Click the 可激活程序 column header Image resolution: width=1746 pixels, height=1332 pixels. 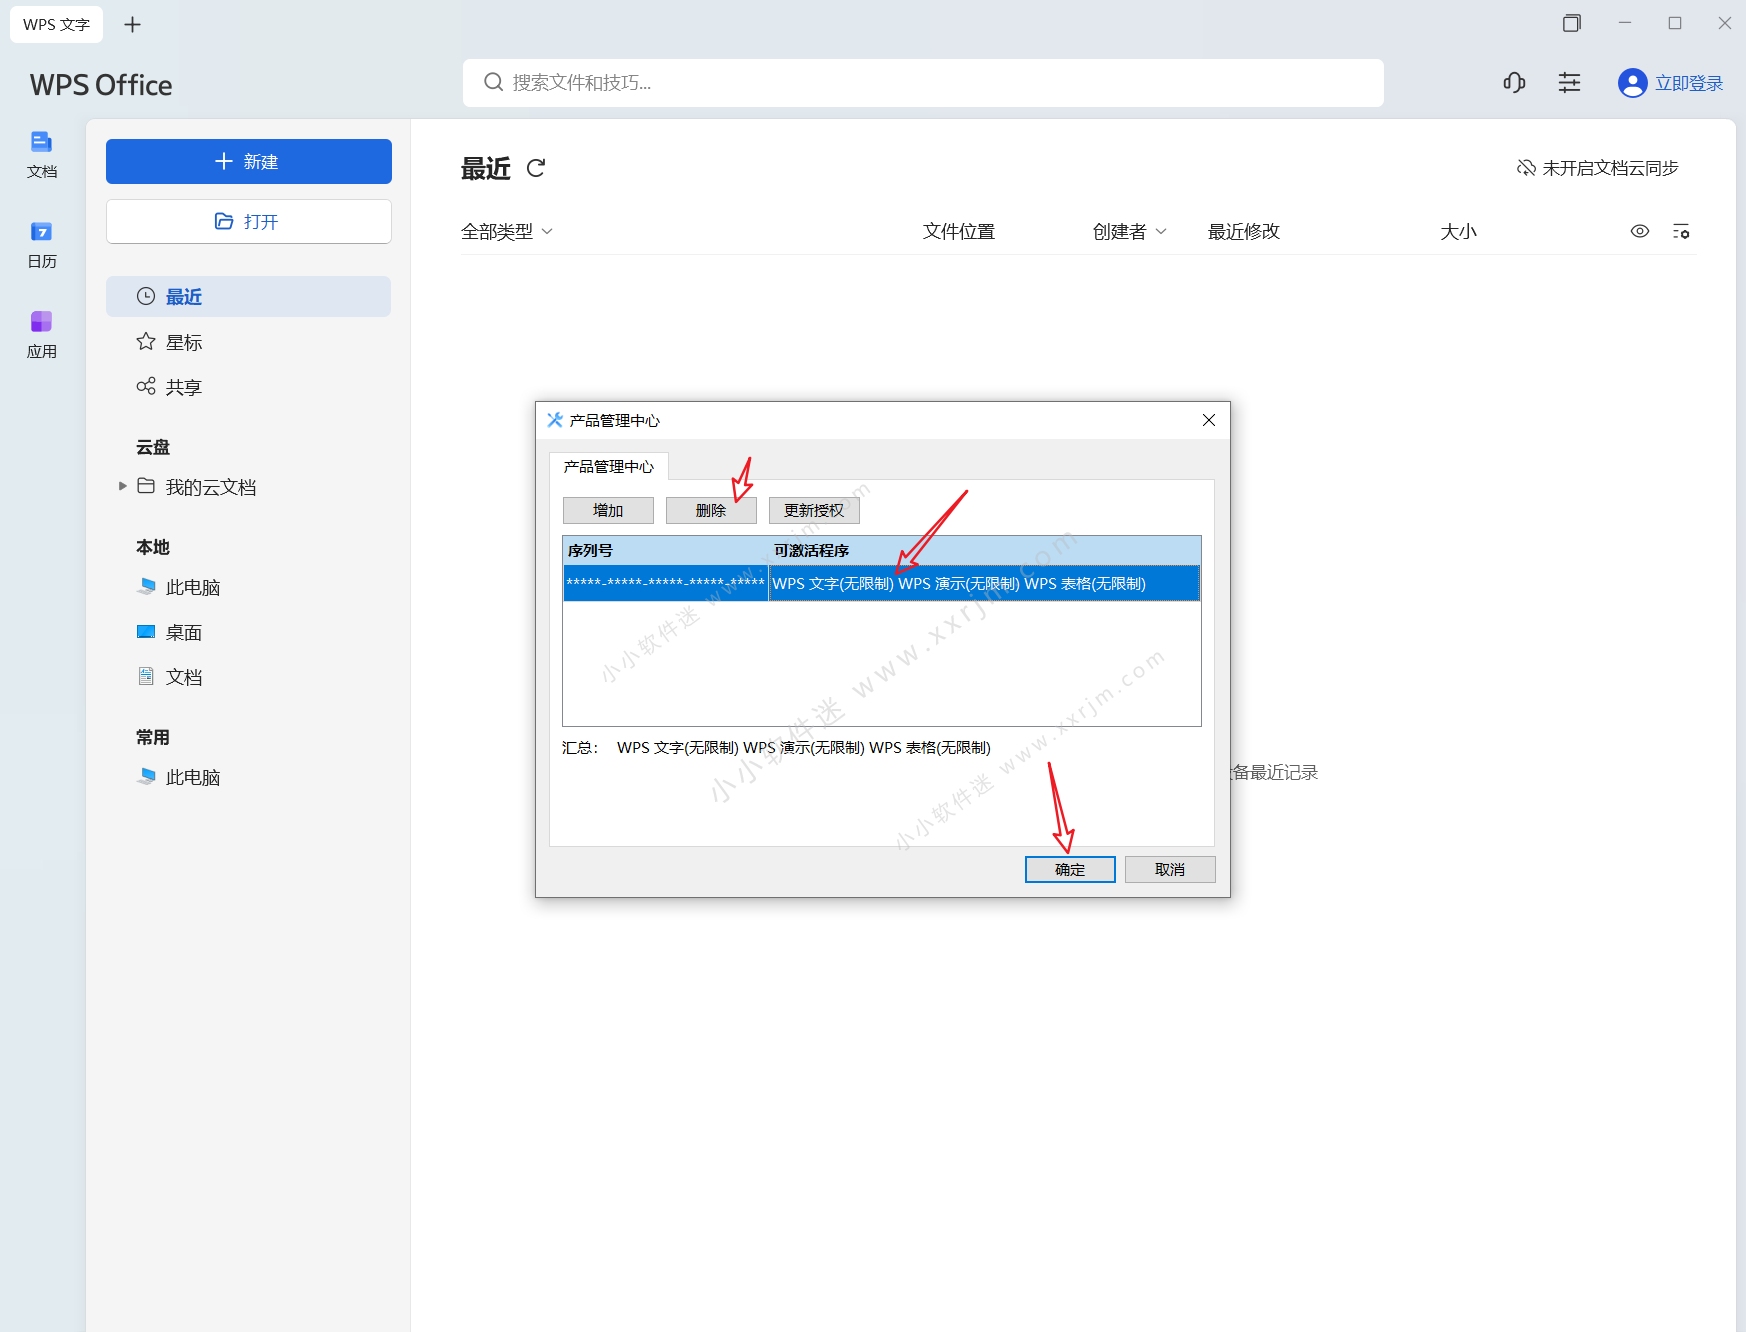pos(985,550)
